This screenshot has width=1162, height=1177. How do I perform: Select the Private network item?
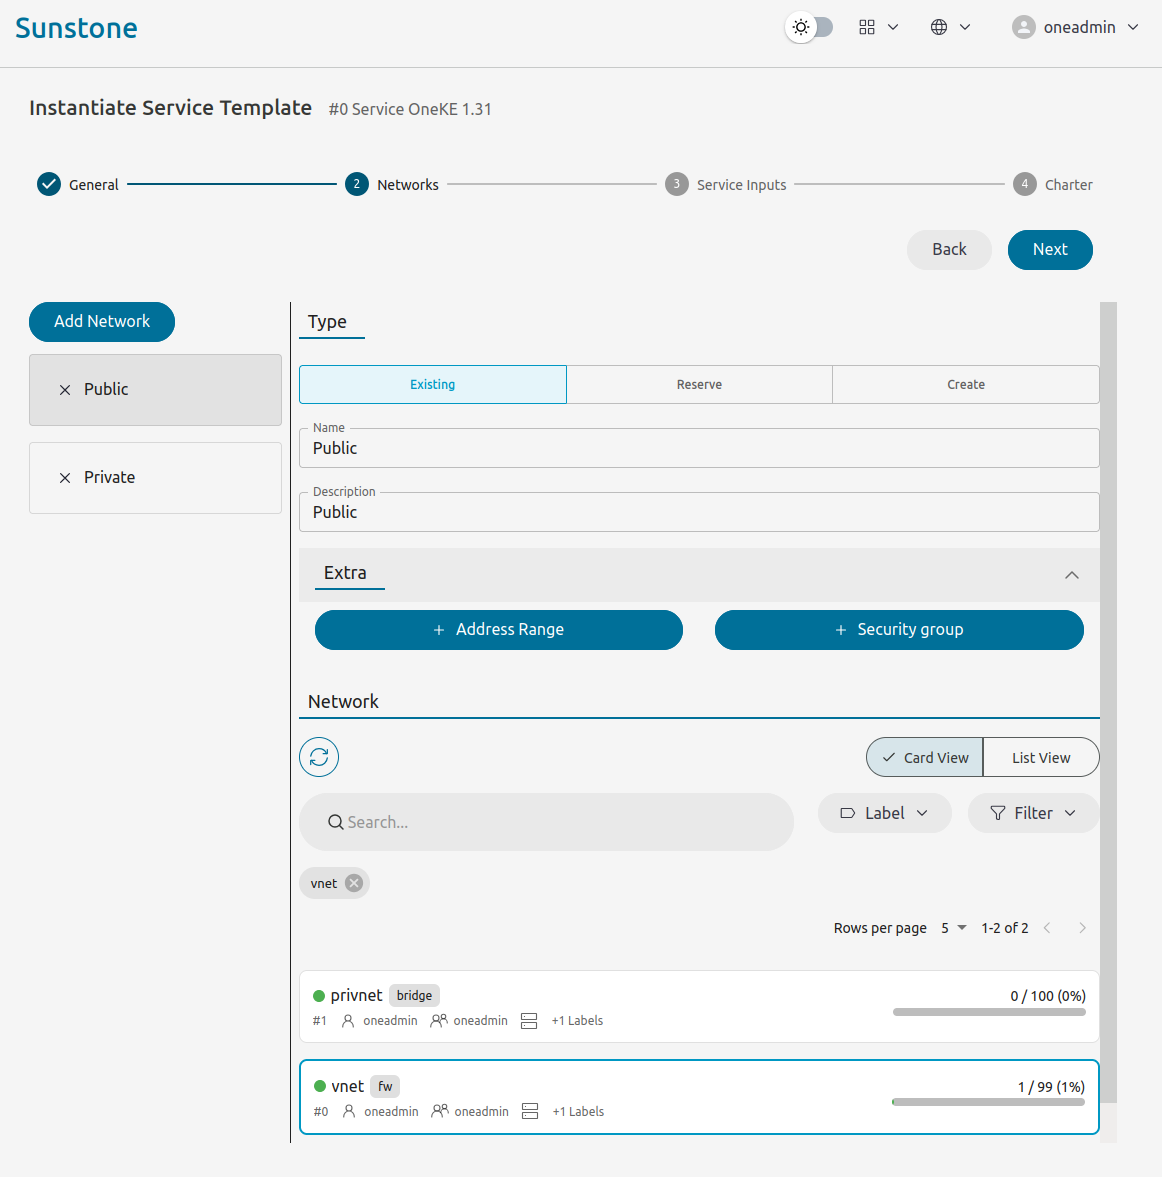pos(155,477)
